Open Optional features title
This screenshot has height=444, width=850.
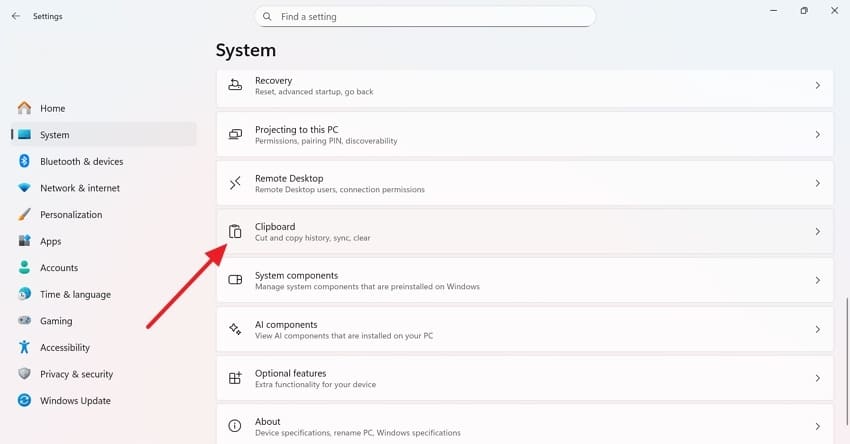pos(291,373)
